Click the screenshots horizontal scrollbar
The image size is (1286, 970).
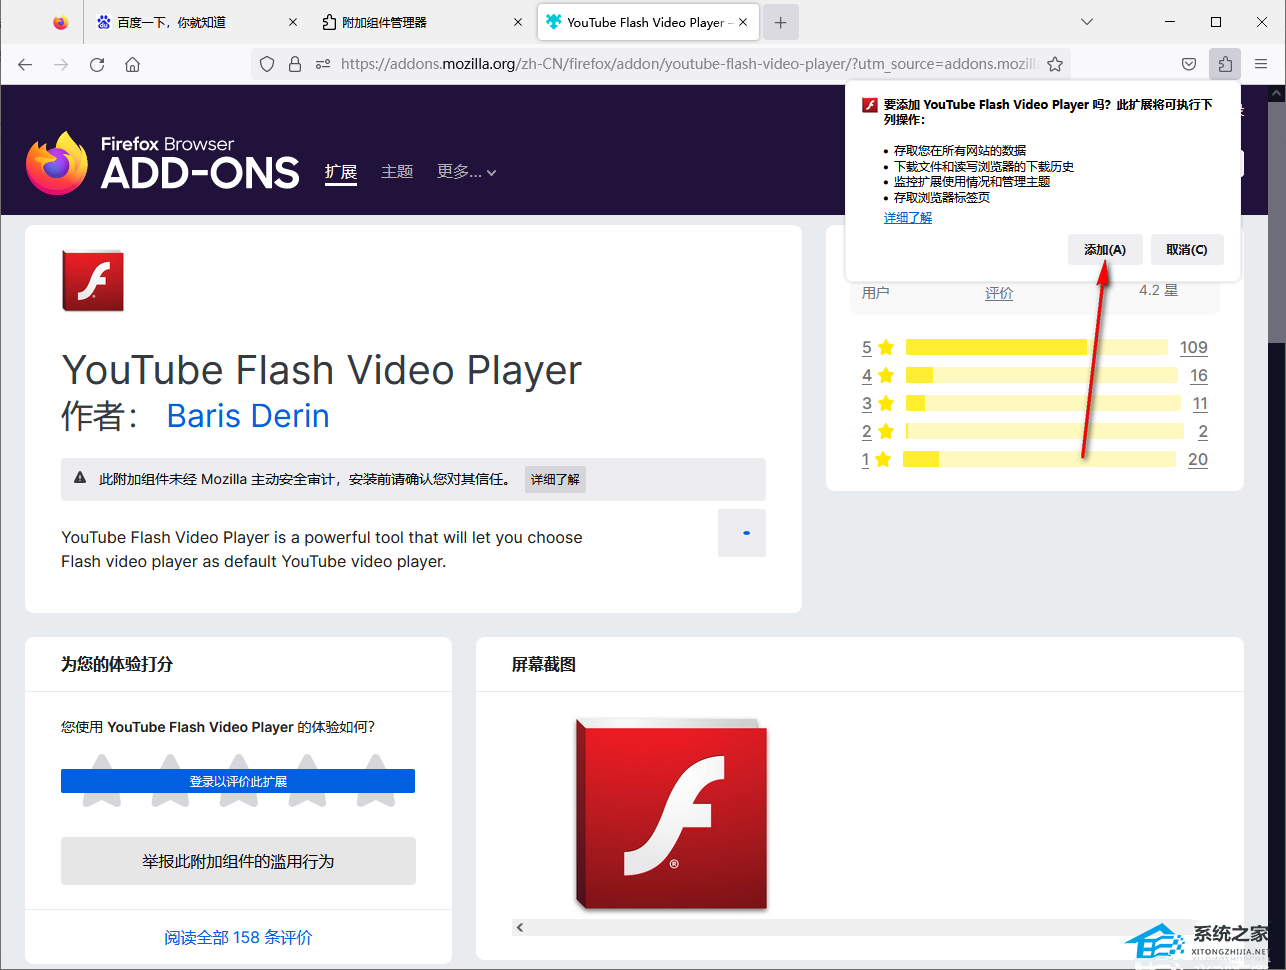(x=860, y=927)
